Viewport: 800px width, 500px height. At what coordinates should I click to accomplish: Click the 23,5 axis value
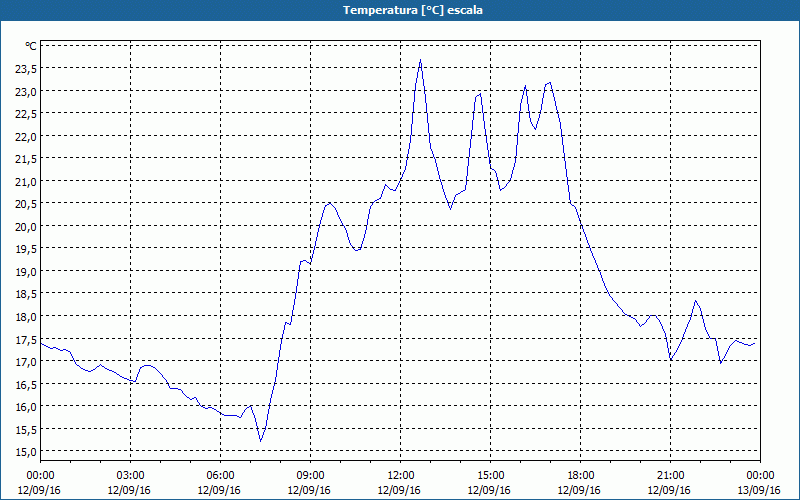pos(26,69)
